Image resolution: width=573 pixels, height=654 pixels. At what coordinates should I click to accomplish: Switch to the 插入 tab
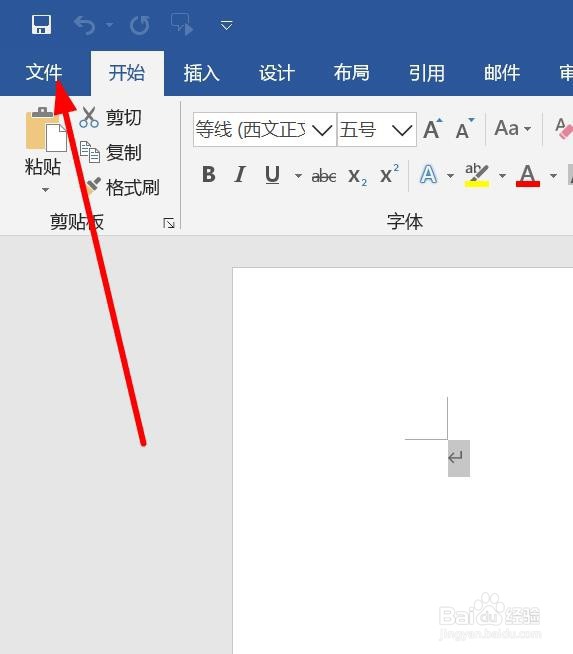point(201,73)
